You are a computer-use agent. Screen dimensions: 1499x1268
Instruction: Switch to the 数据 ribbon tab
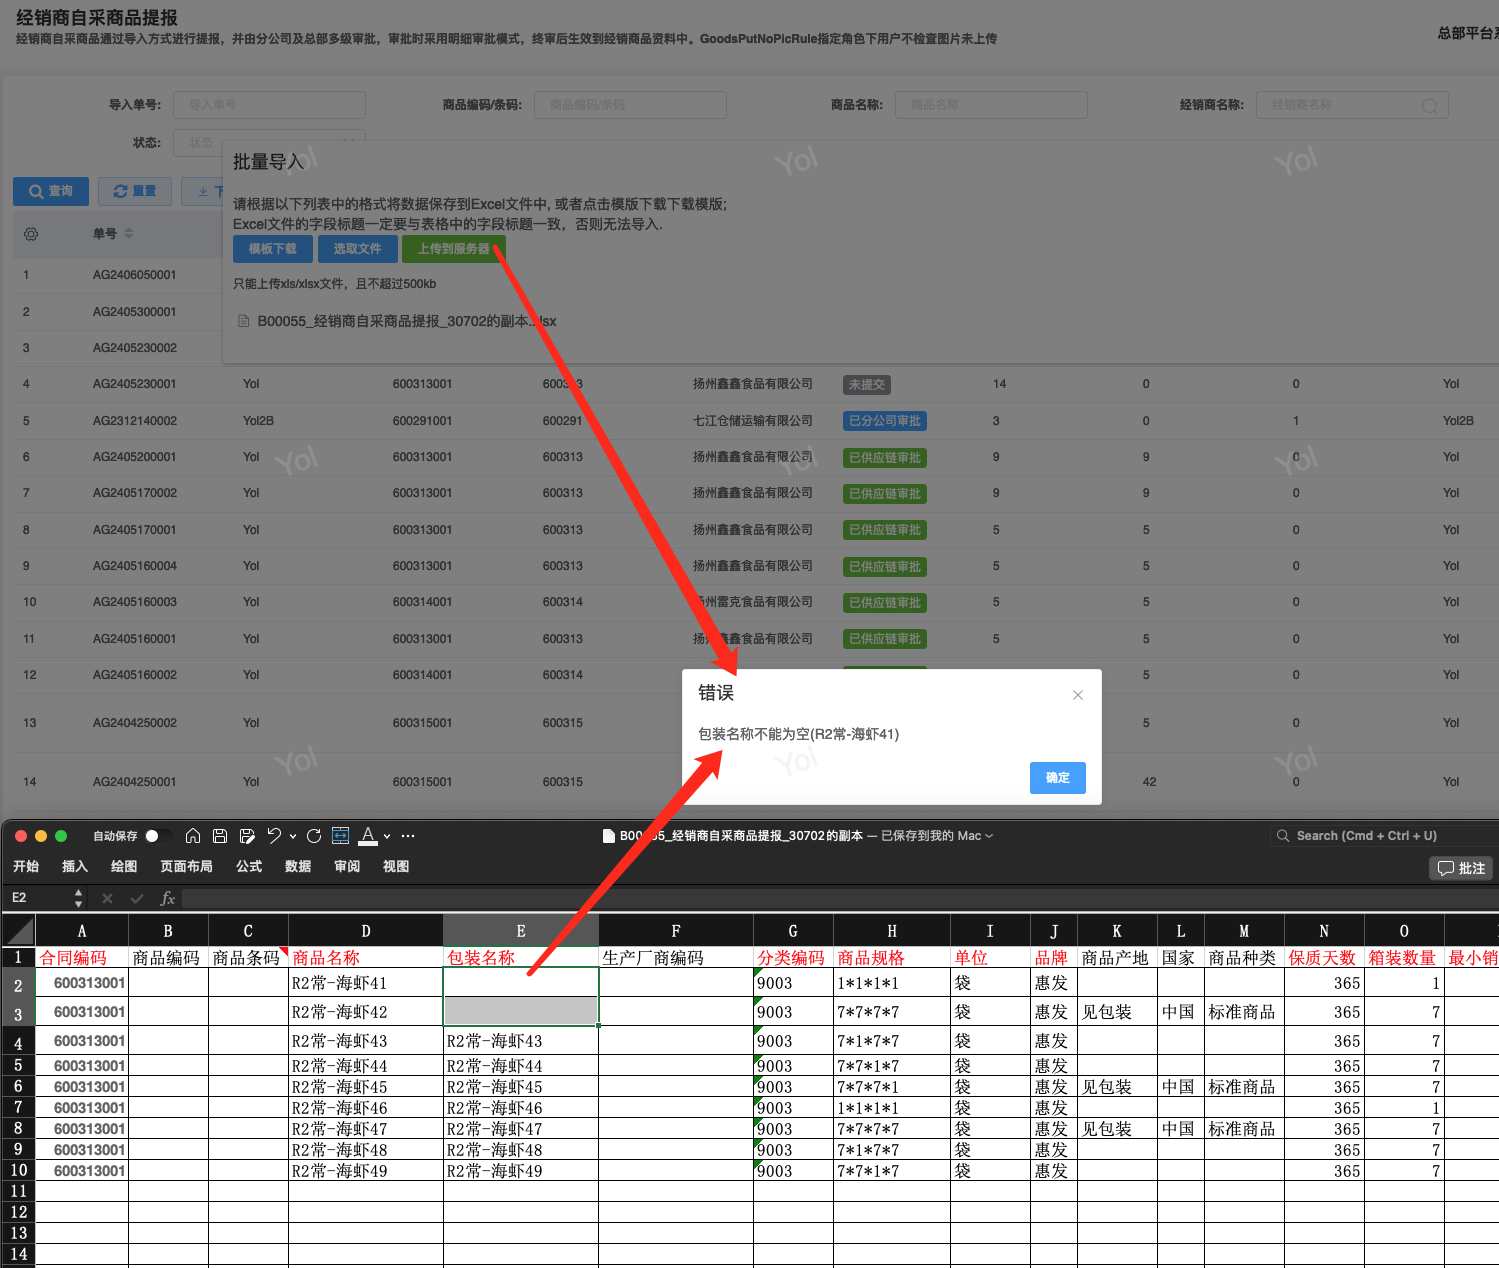pos(298,867)
